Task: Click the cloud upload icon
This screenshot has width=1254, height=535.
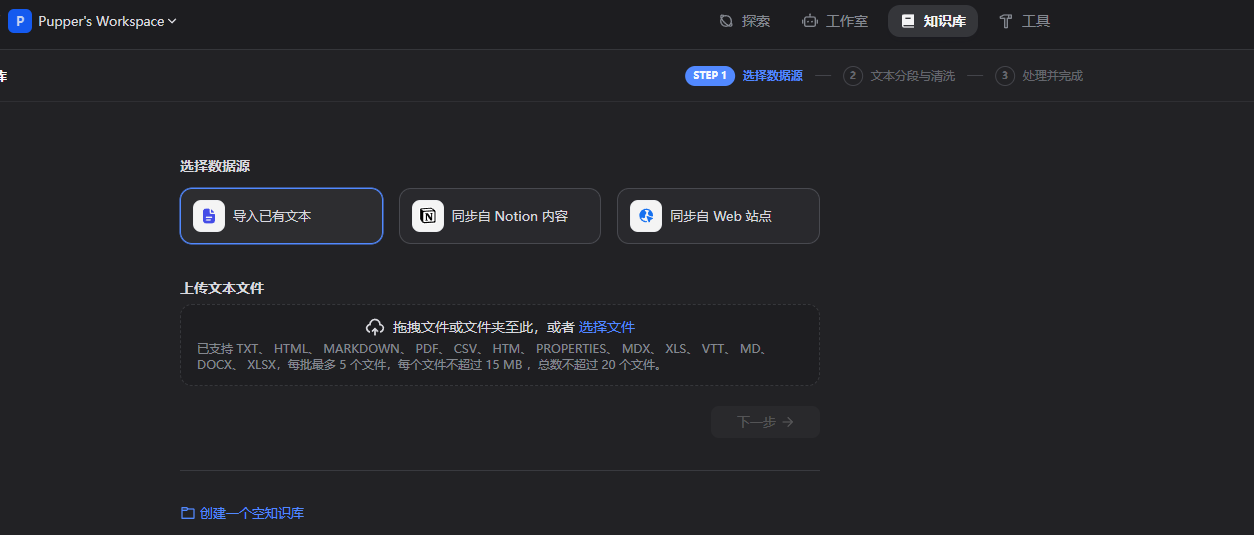Action: (x=375, y=327)
